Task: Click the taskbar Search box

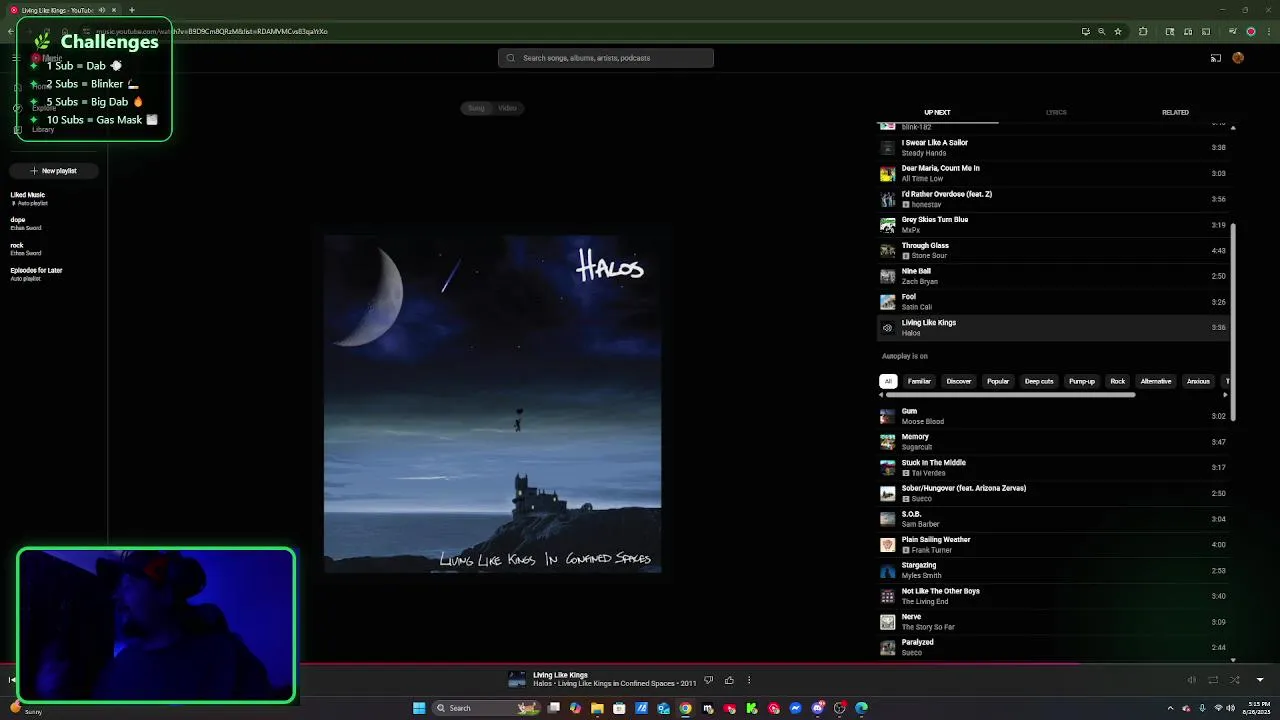Action: (x=485, y=708)
